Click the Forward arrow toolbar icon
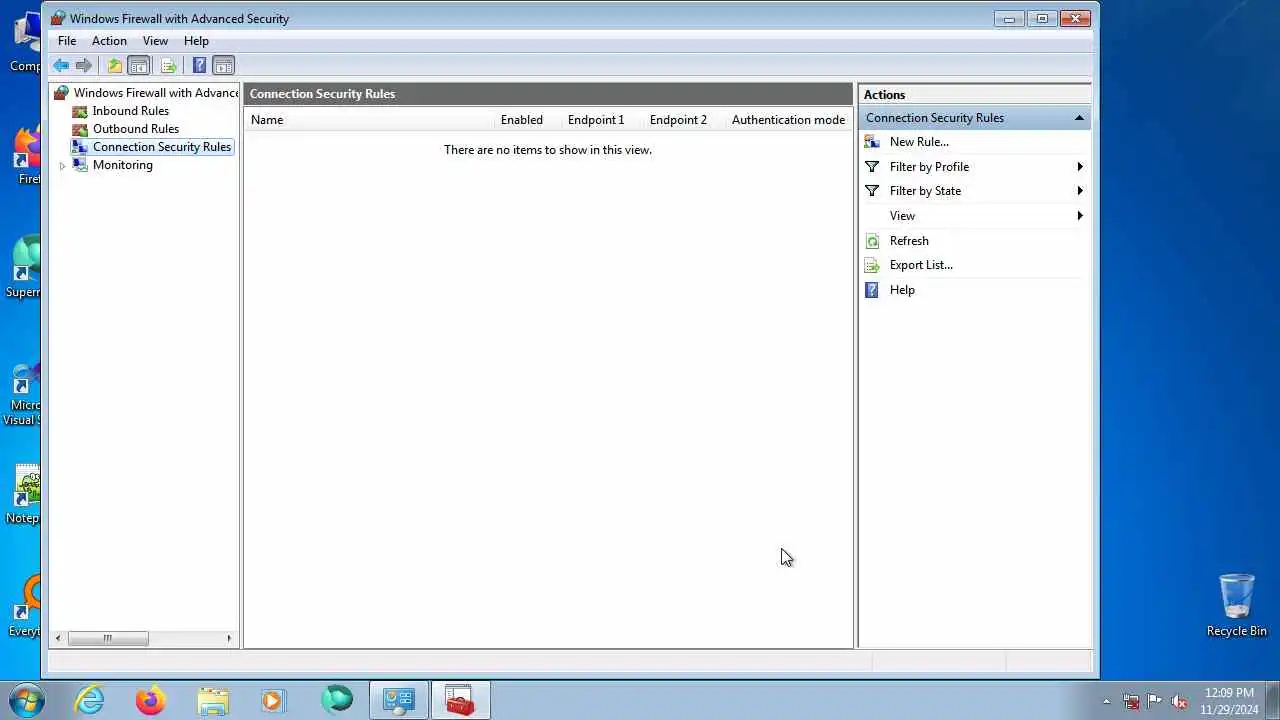The width and height of the screenshot is (1280, 720). (84, 66)
